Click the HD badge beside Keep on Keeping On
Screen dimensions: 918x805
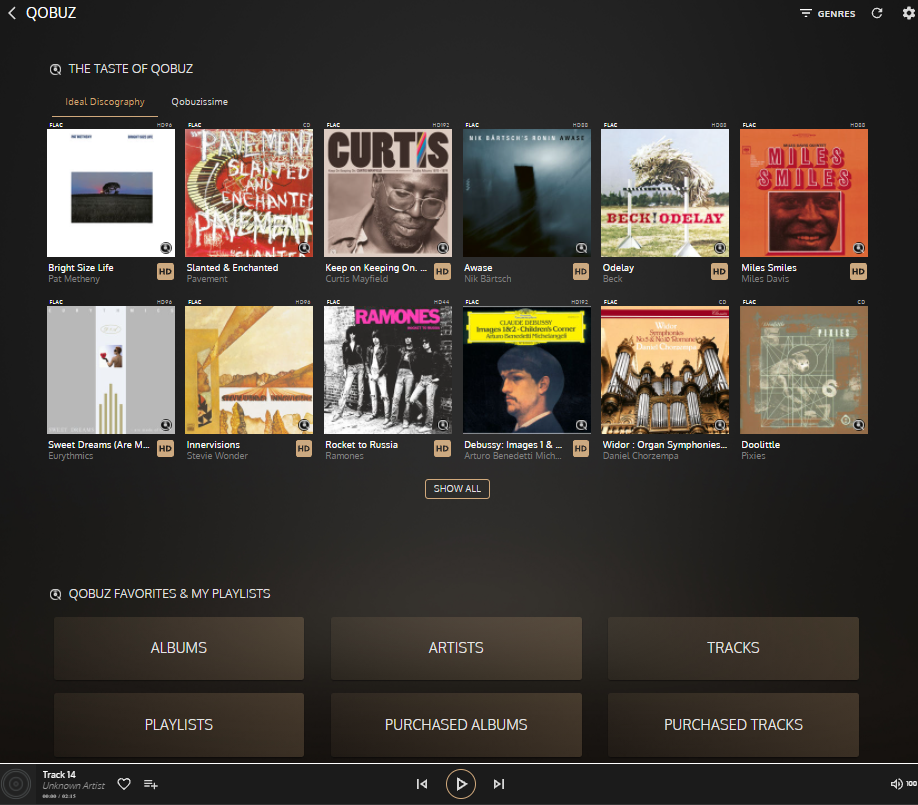443,272
